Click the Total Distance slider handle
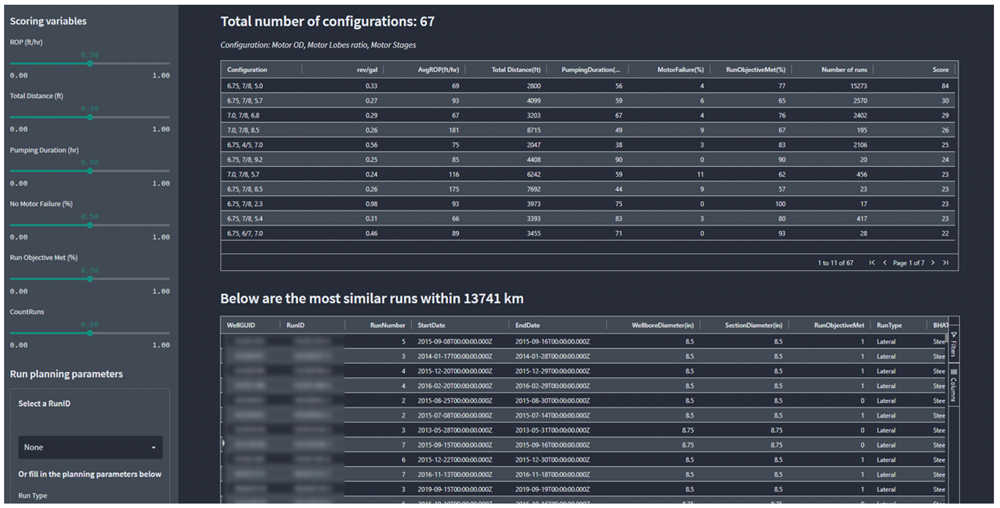 pyautogui.click(x=90, y=117)
